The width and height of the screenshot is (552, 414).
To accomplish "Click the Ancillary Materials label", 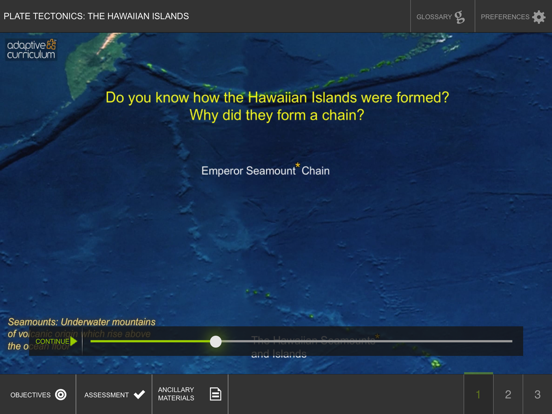I will pos(176,394).
